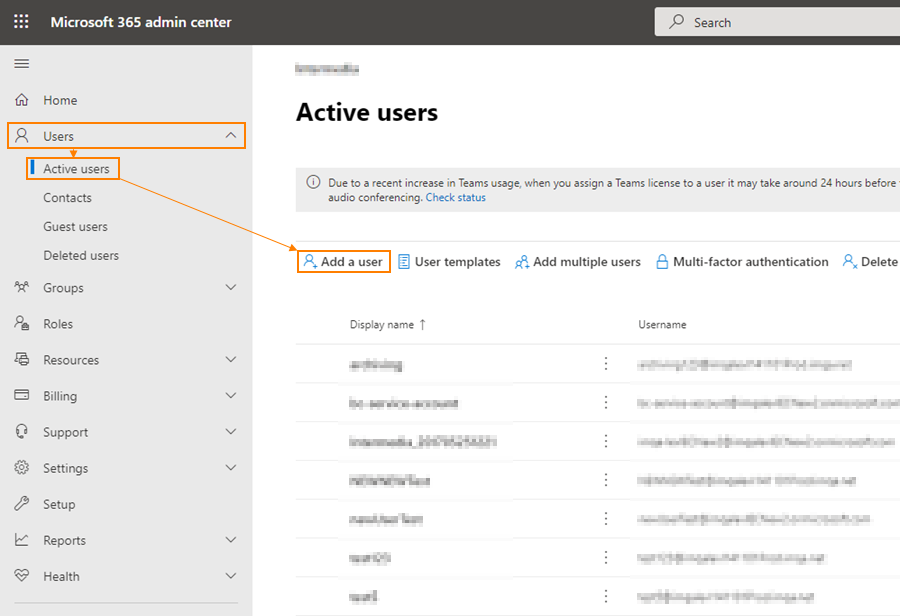Click the Add multiple users button
This screenshot has width=900, height=616.
click(577, 262)
